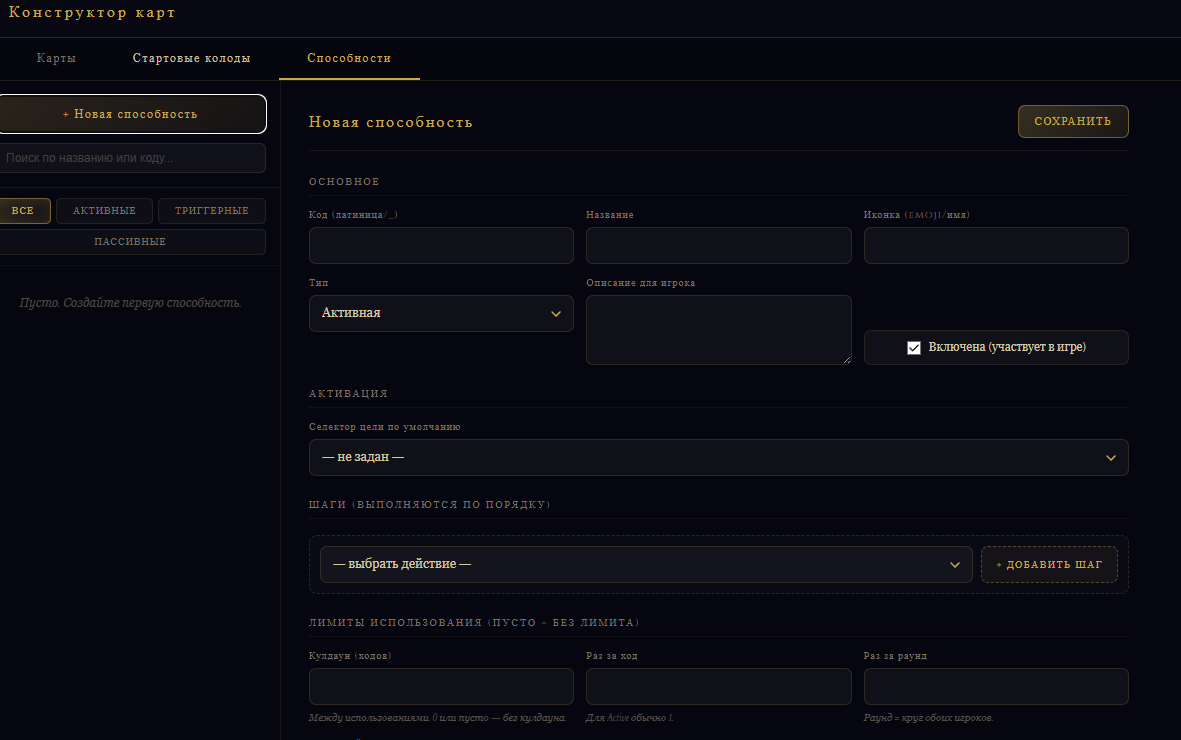
Task: Open the 'Стартовые колоды' tab
Action: pyautogui.click(x=191, y=58)
